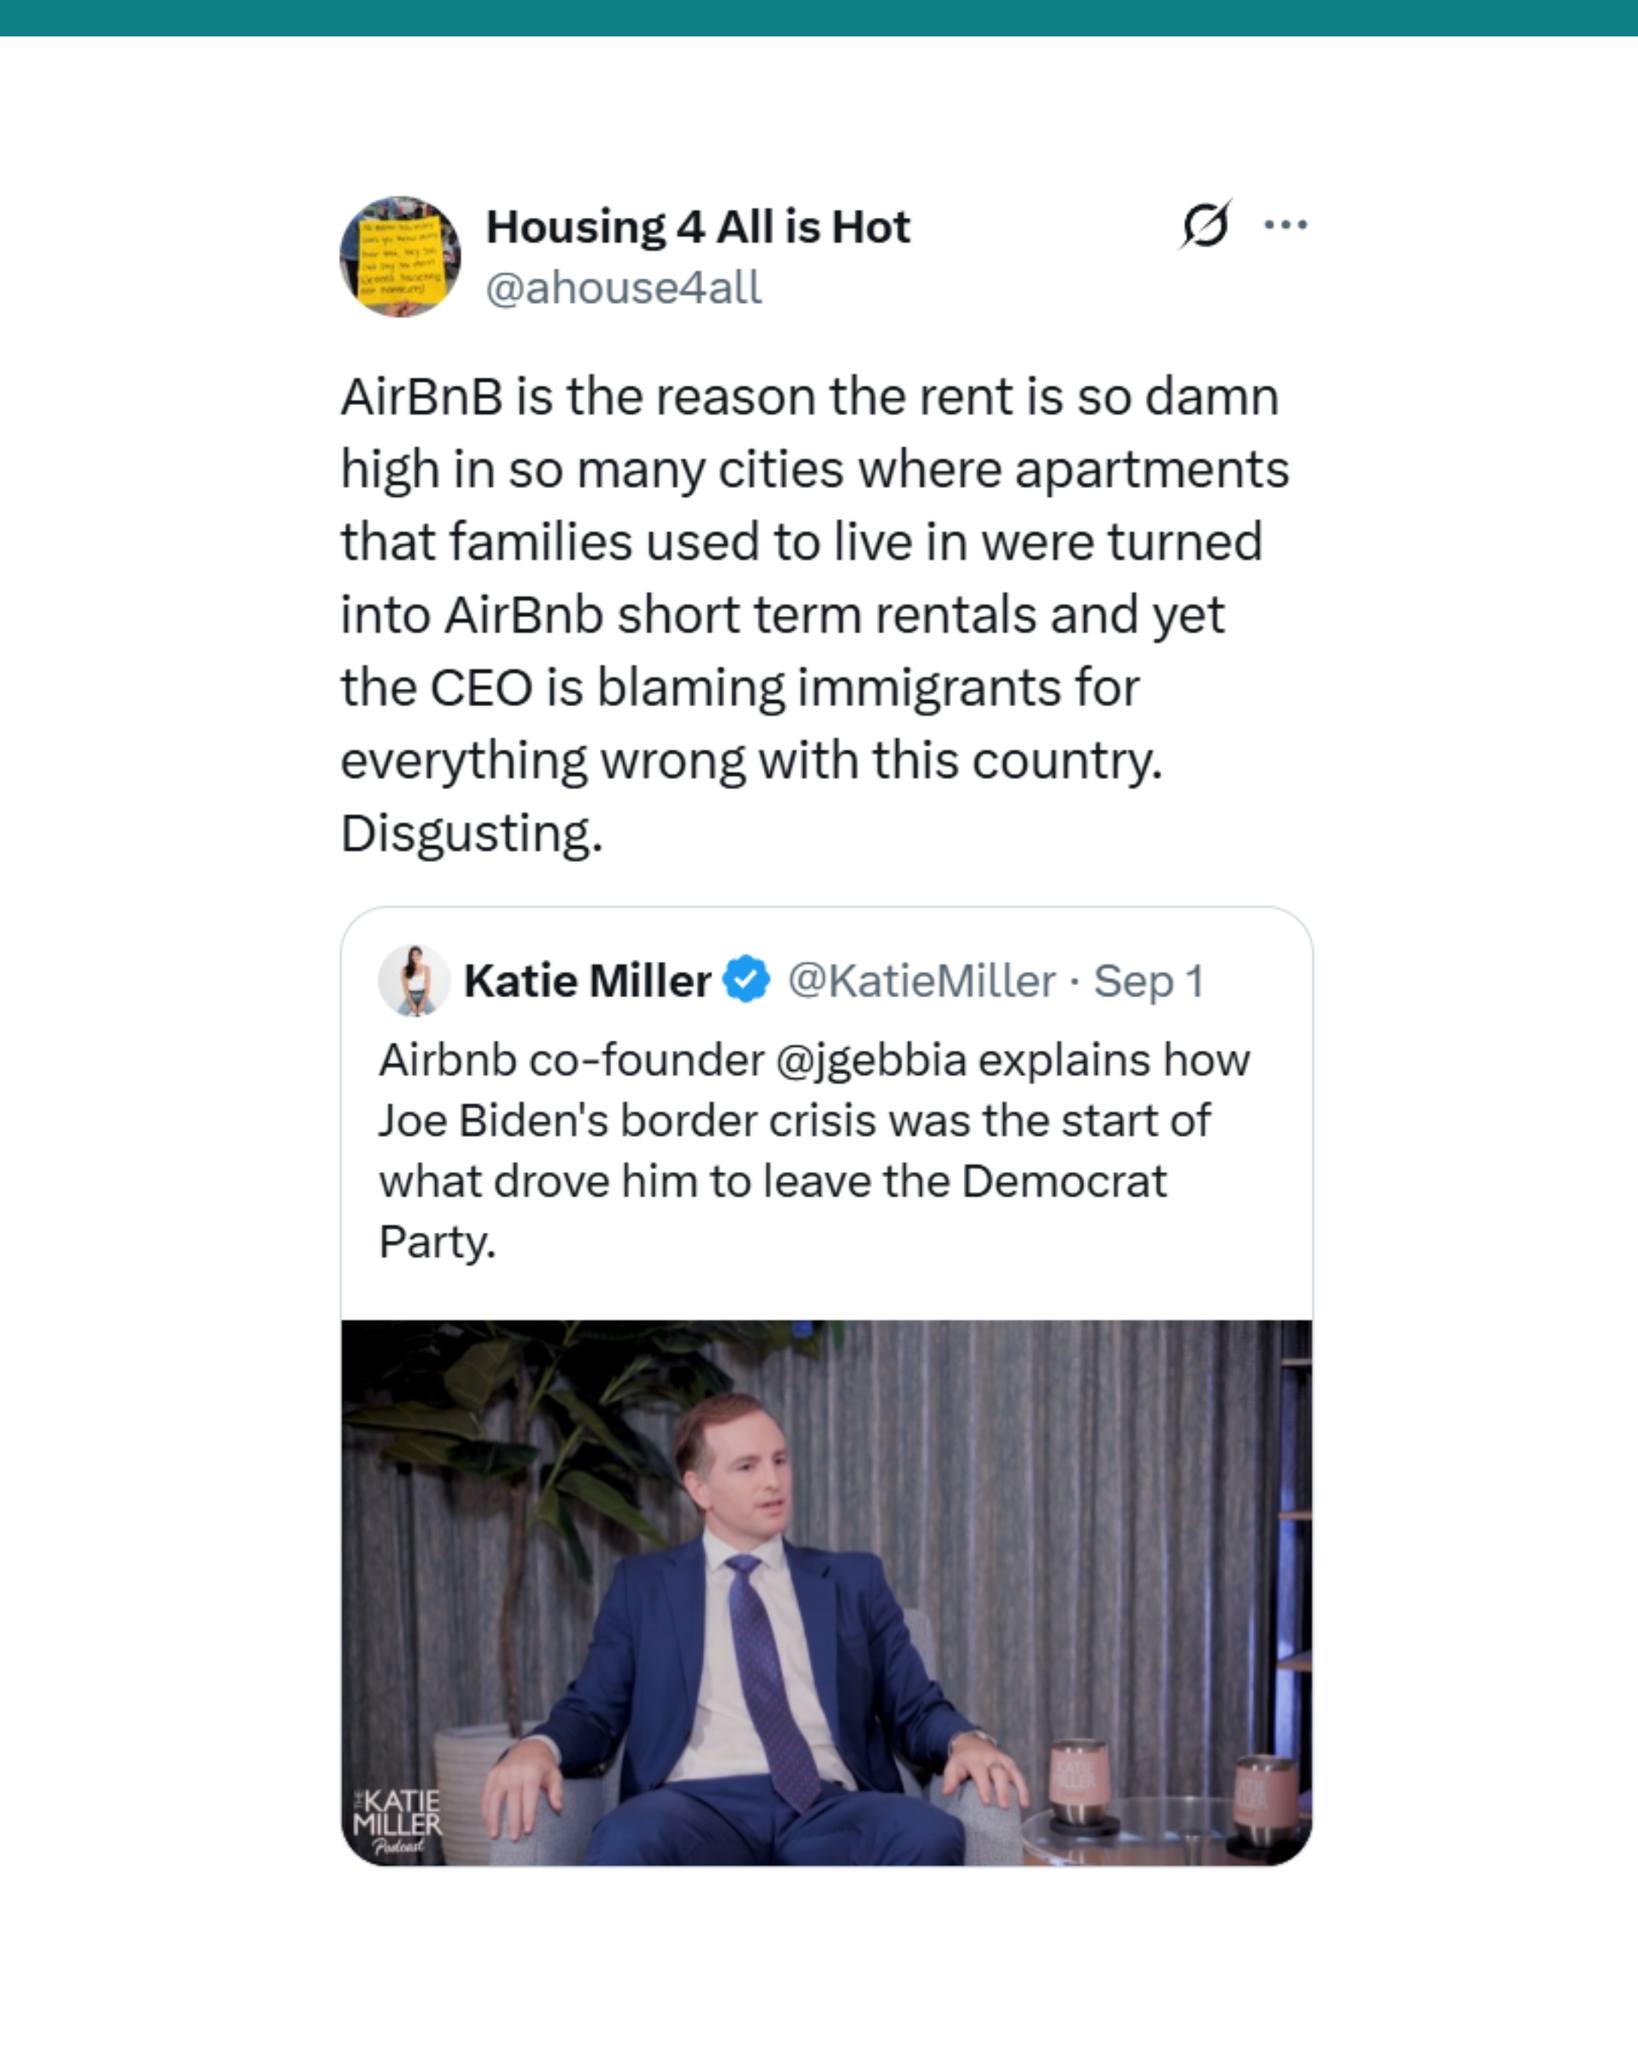The height and width of the screenshot is (2048, 1638).
Task: Click the teal header bar at top
Action: coord(819,18)
